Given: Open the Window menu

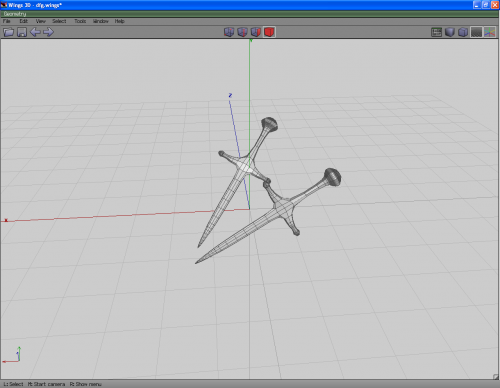Looking at the screenshot, I should tap(101, 21).
